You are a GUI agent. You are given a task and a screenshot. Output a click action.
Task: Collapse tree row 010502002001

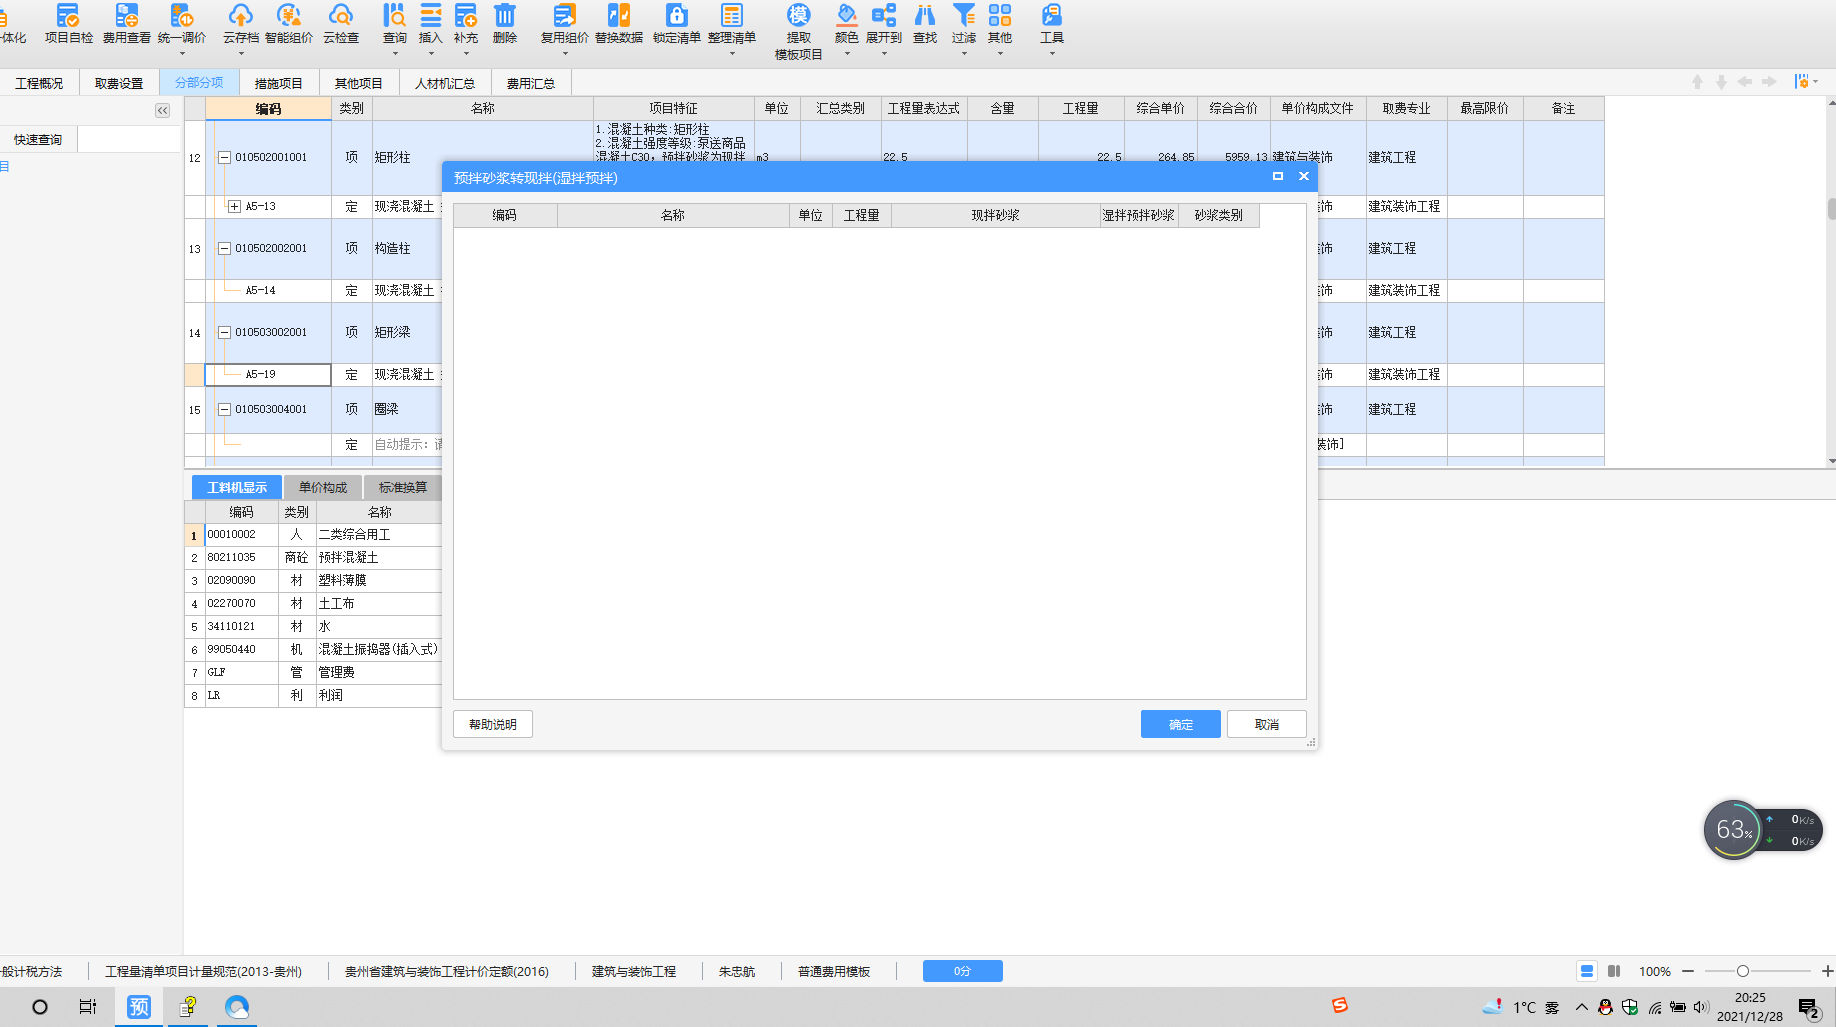(x=225, y=249)
